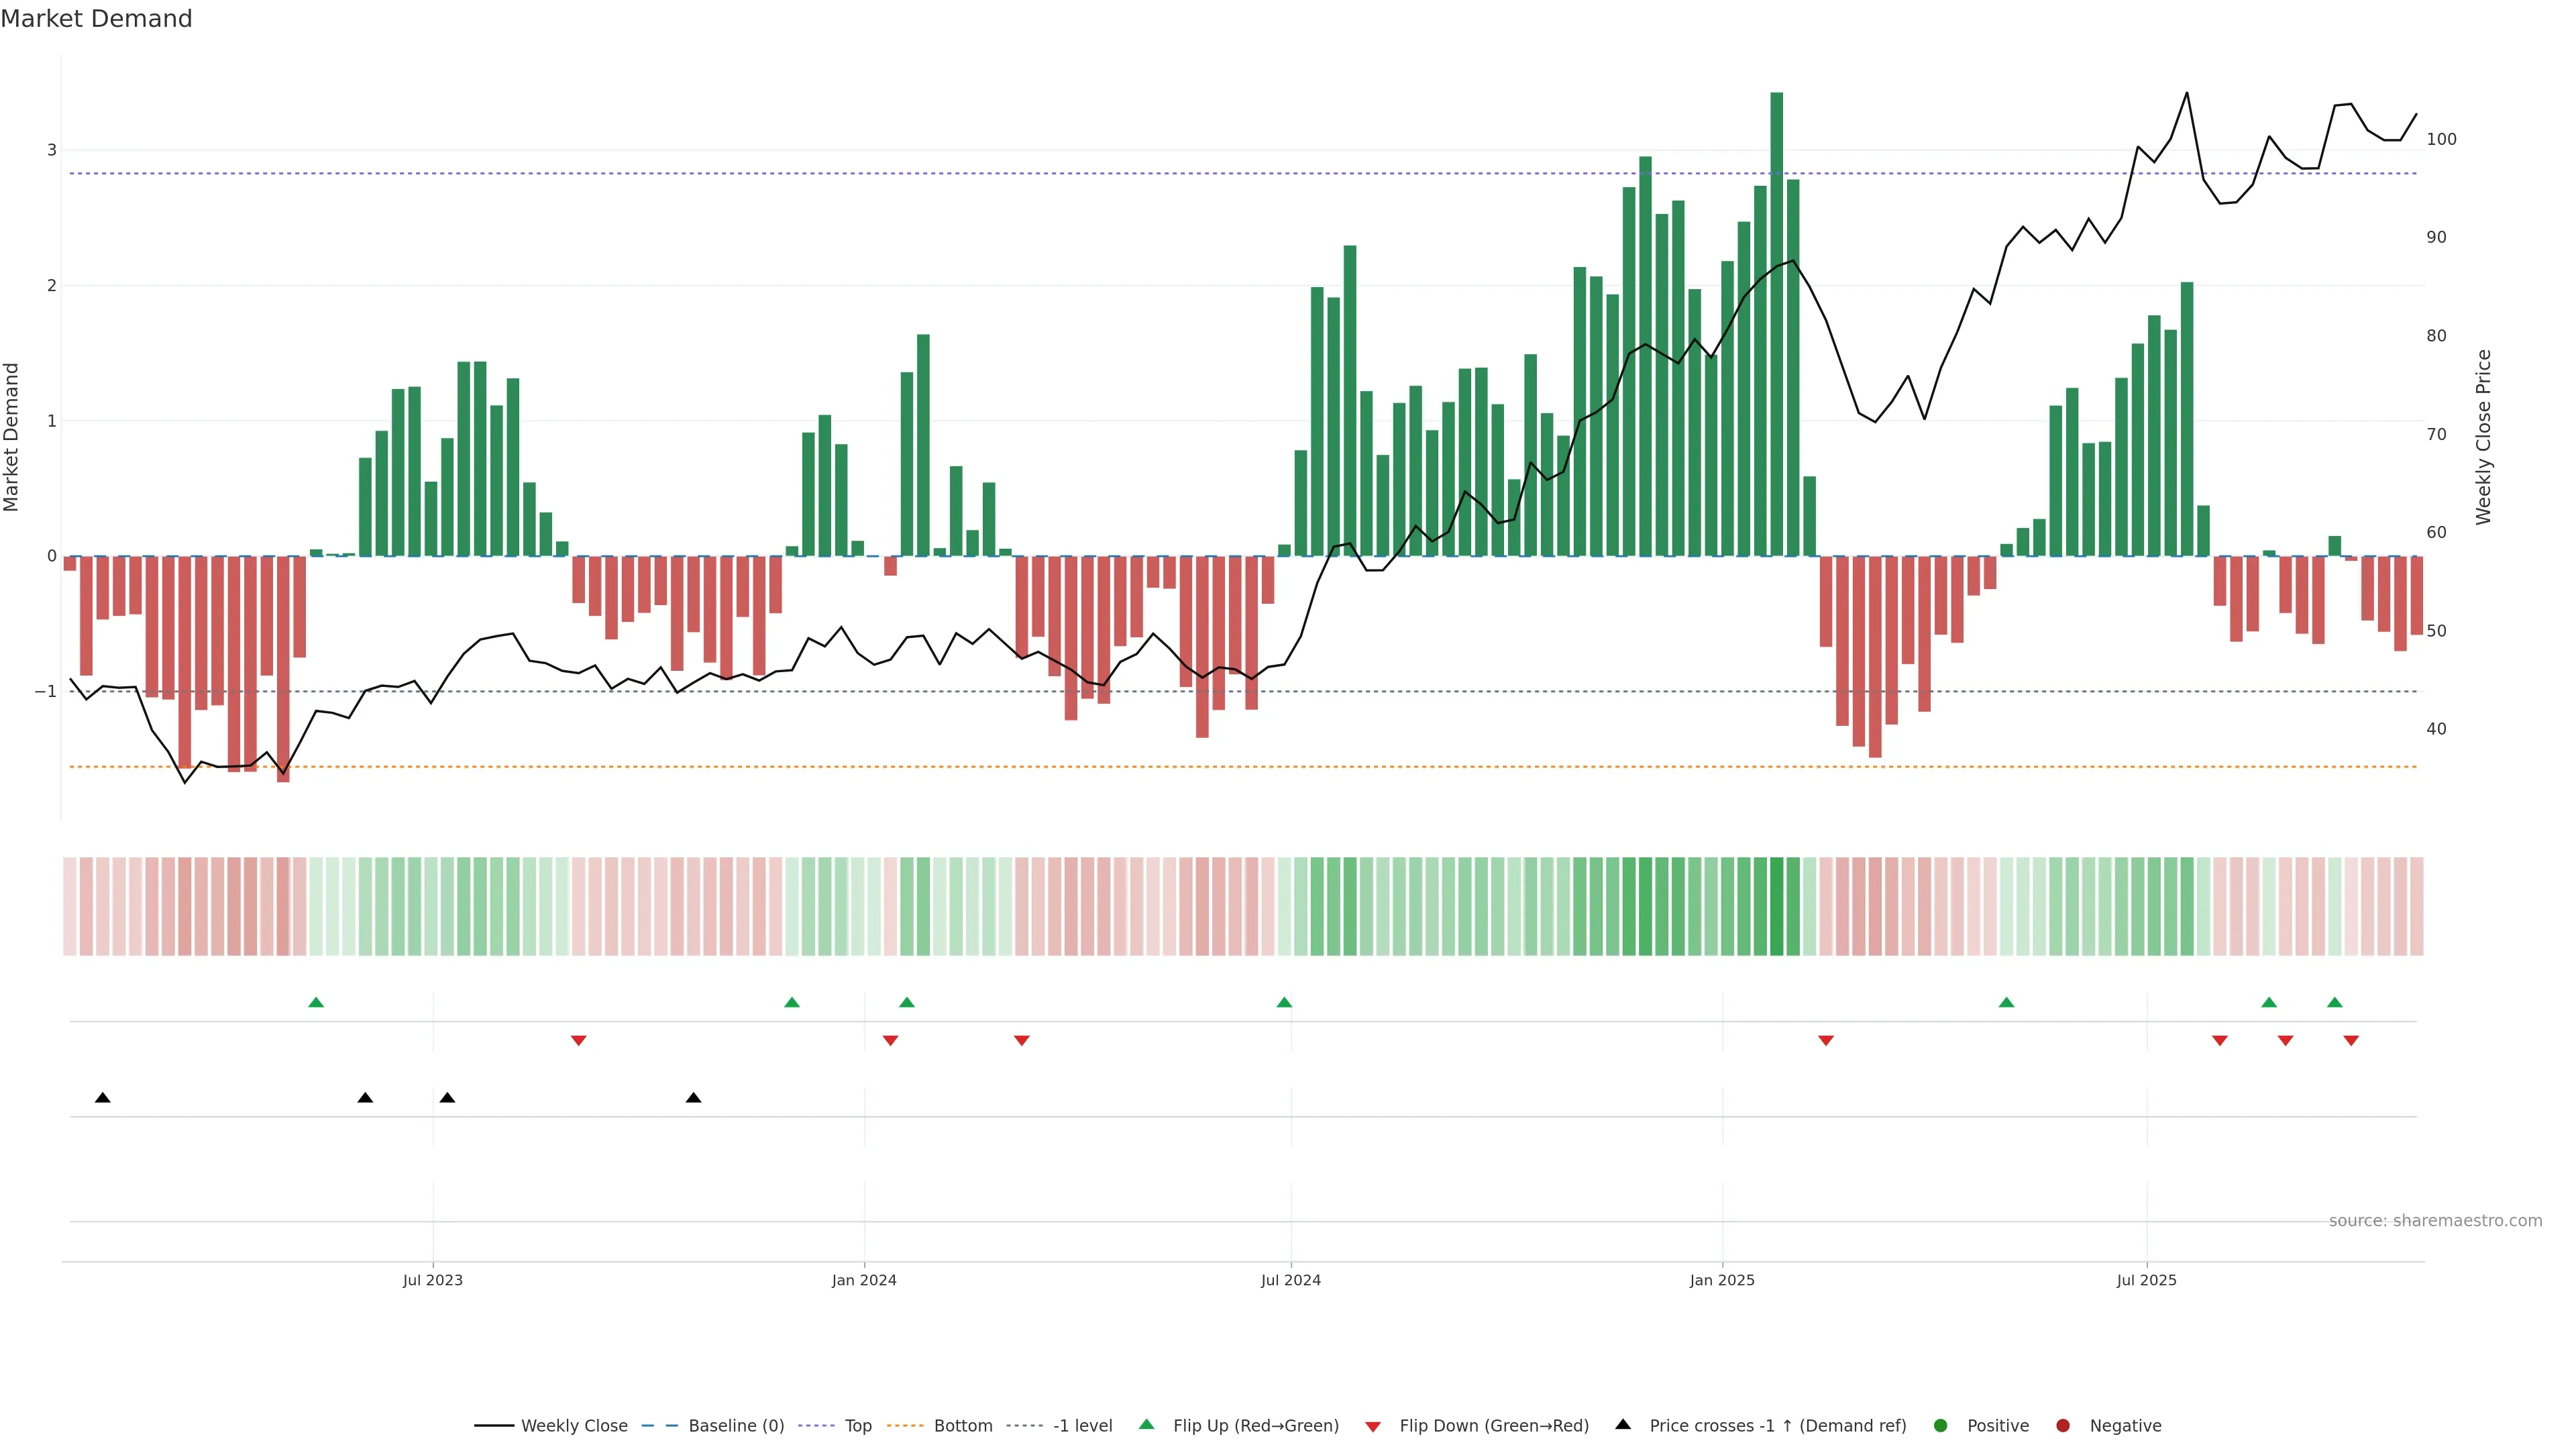The image size is (2576, 1449).
Task: Click the Weekly Close Price axis title
Action: pos(2484,437)
